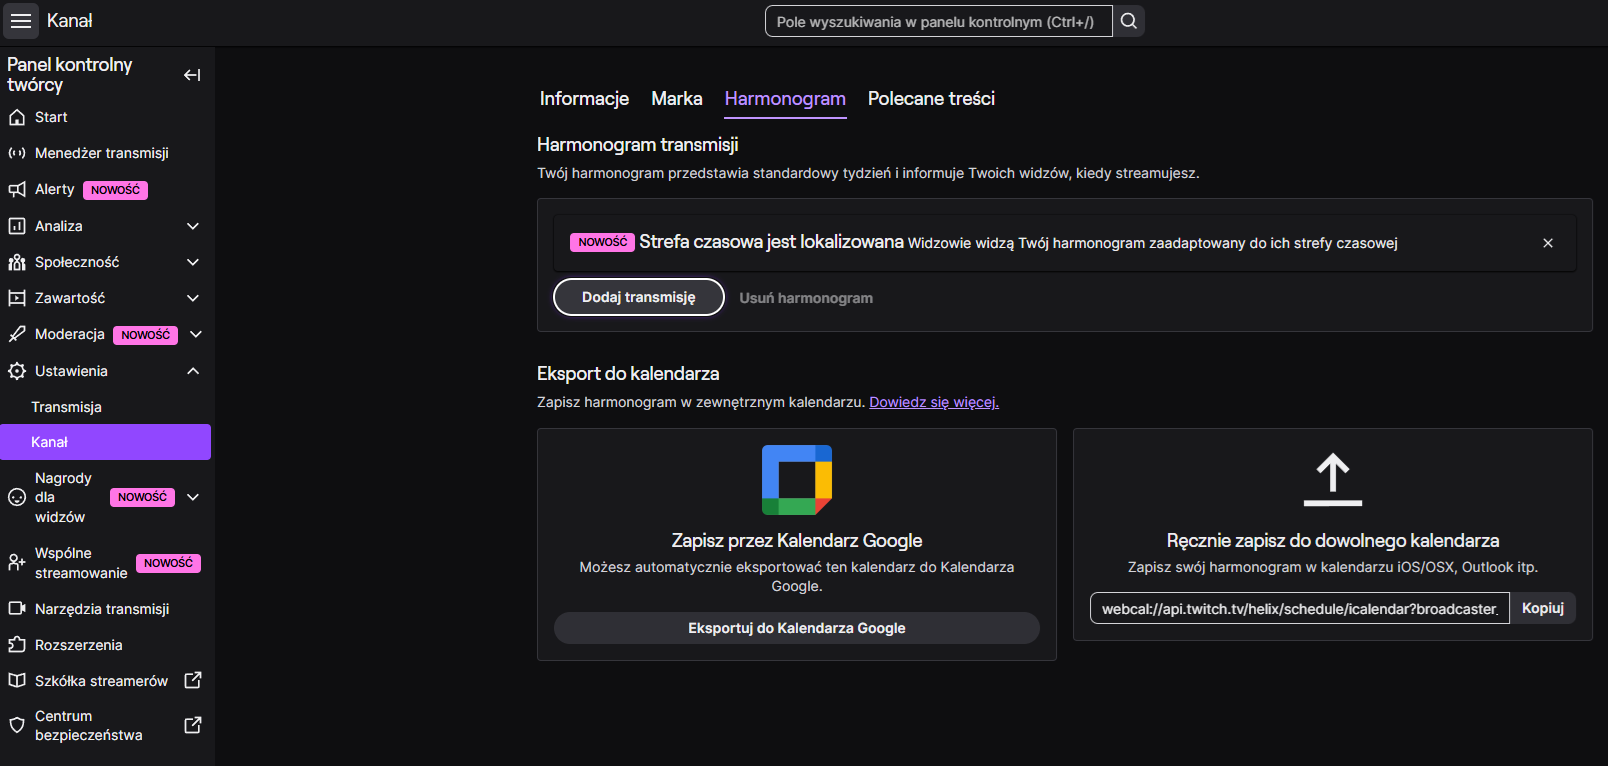The width and height of the screenshot is (1608, 766).
Task: Click the Rozszerzenia puzzle icon
Action: (x=17, y=644)
